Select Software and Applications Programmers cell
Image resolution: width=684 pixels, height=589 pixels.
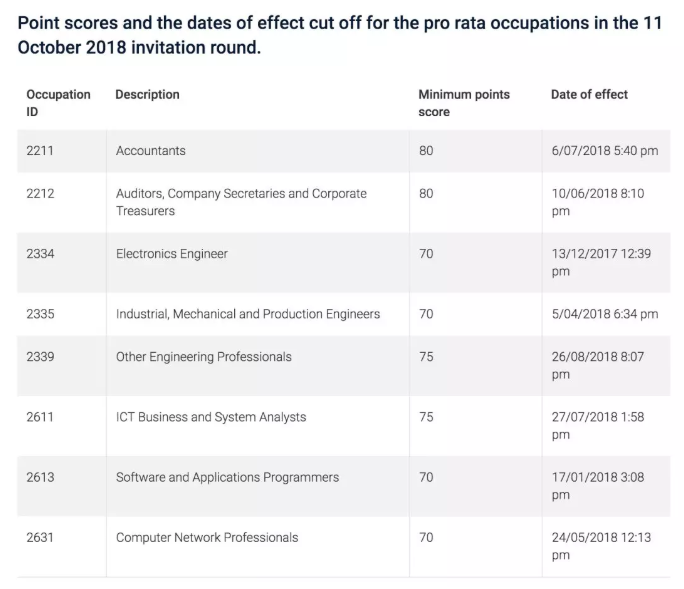(227, 477)
